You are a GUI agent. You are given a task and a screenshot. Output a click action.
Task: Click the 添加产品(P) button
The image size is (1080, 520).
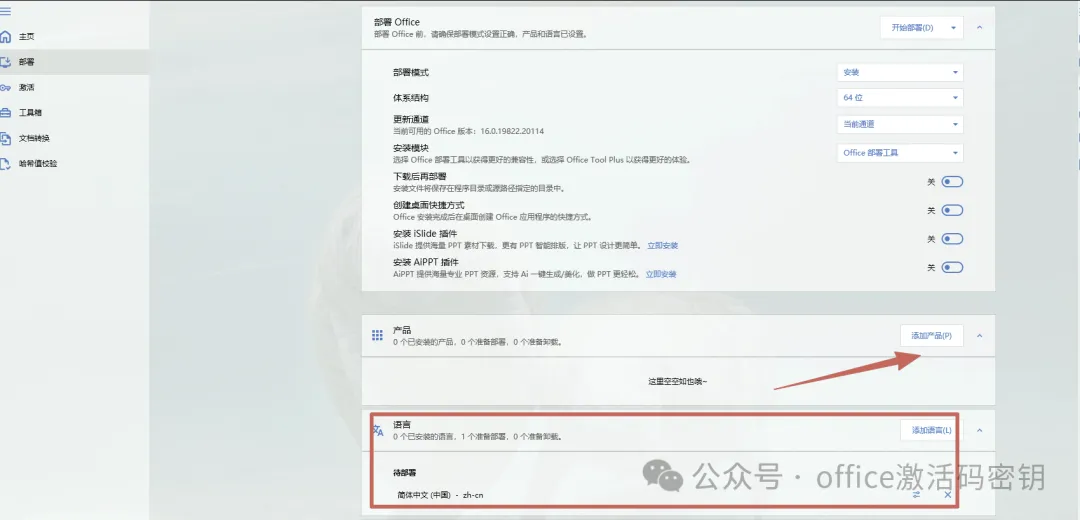[x=931, y=335]
